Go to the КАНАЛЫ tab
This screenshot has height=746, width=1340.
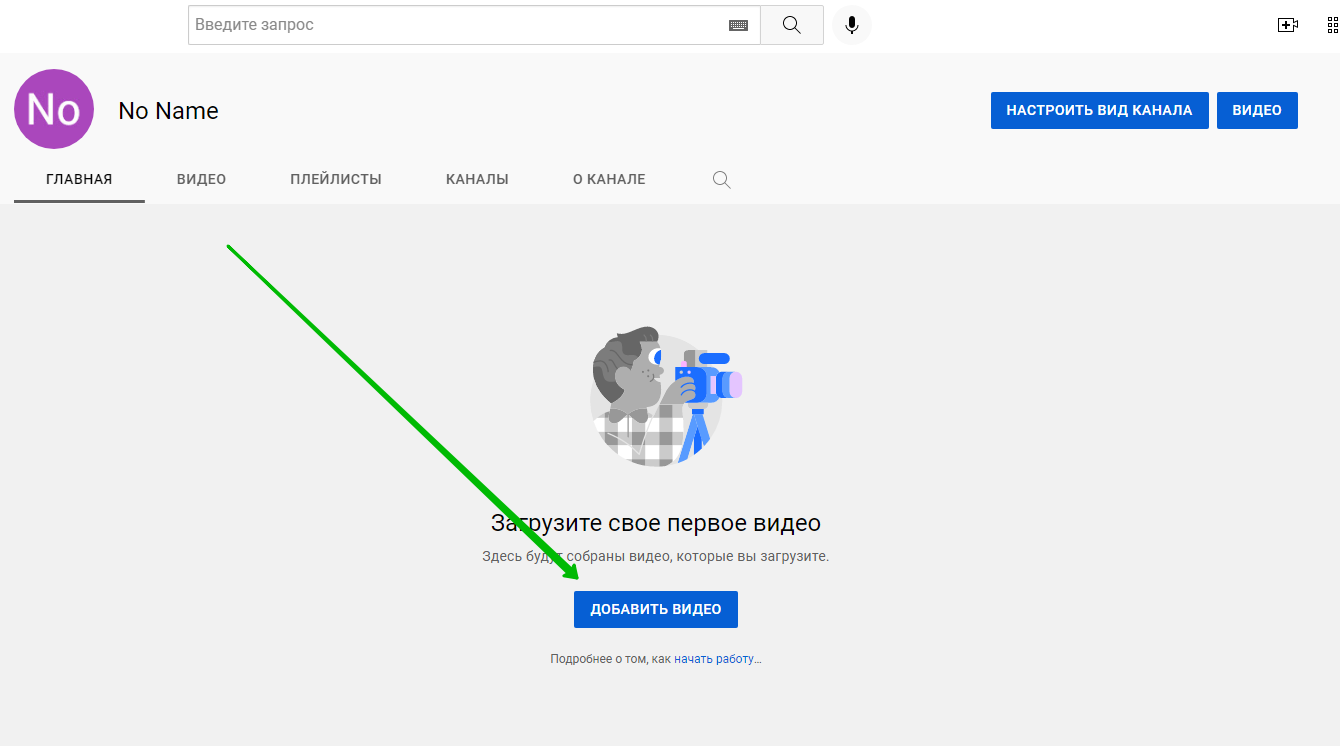click(x=477, y=180)
